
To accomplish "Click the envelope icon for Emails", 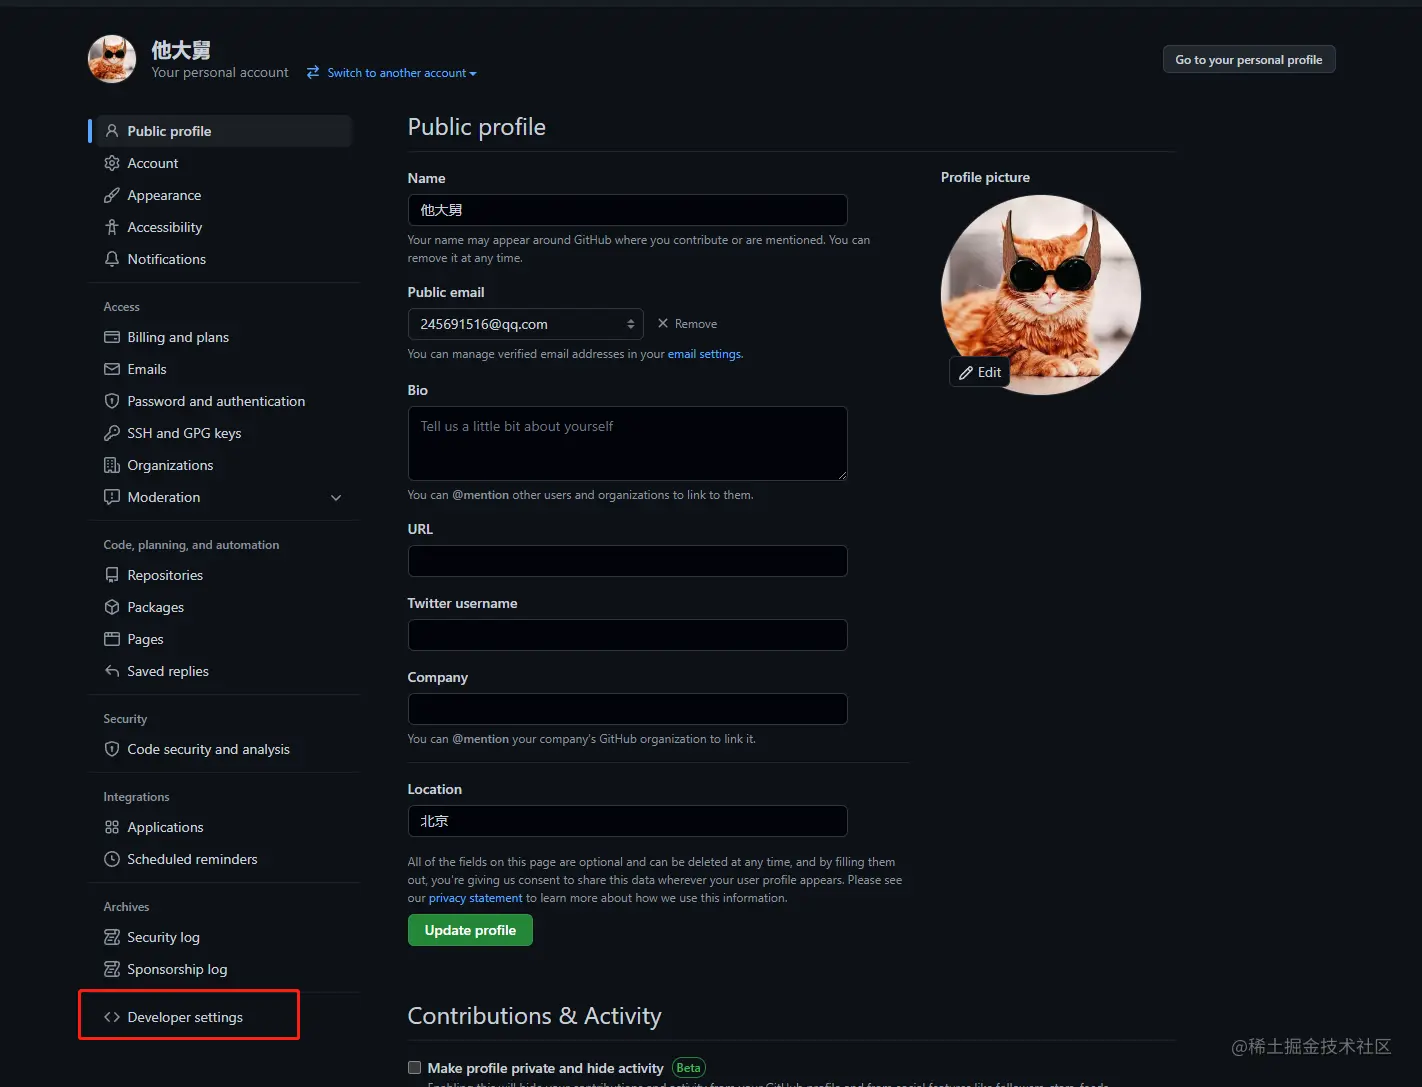I will [112, 369].
